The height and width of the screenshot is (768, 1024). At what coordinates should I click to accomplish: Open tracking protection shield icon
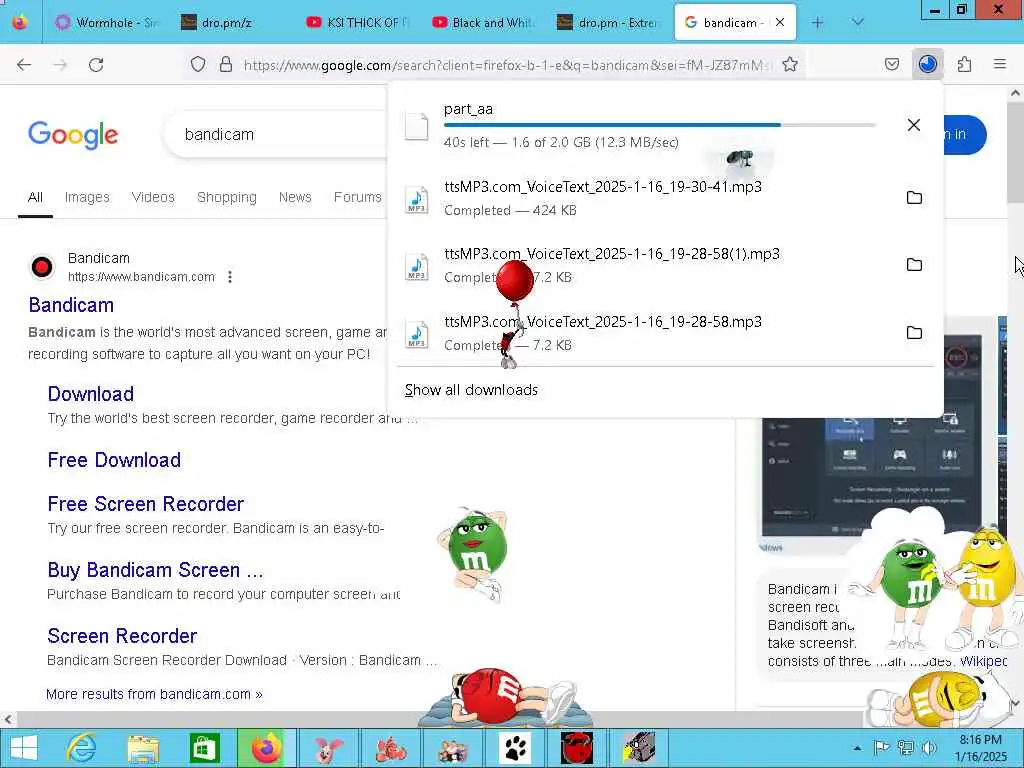pyautogui.click(x=198, y=64)
